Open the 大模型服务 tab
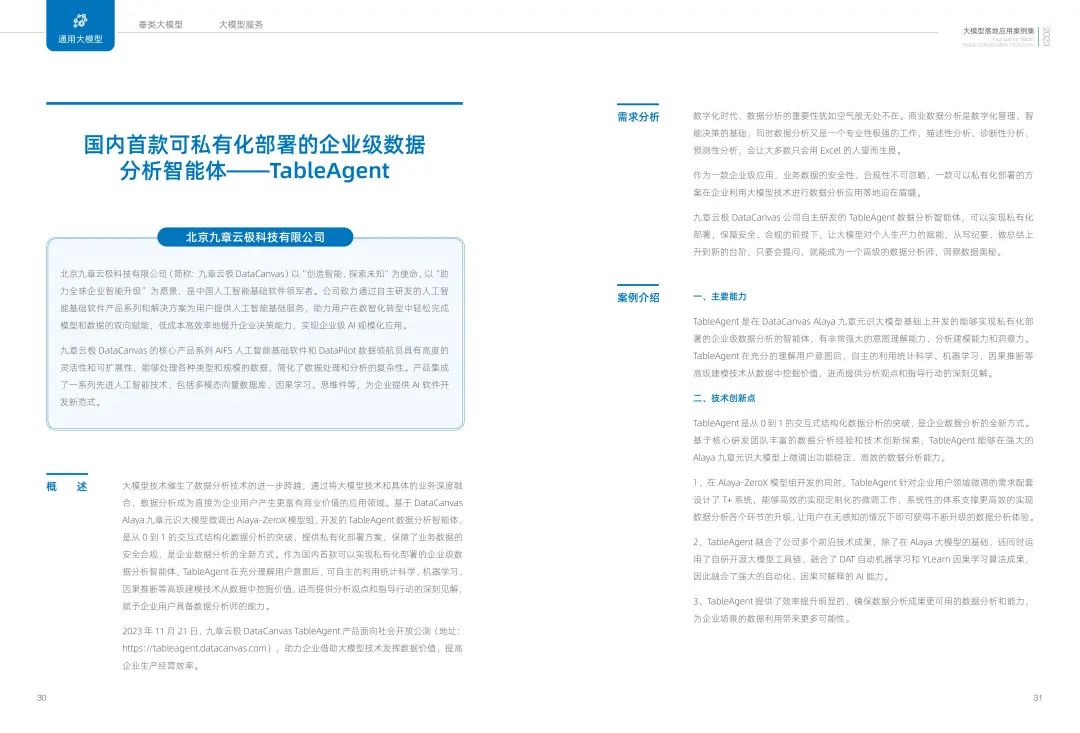Screen dimensions: 1080x733 click(241, 25)
